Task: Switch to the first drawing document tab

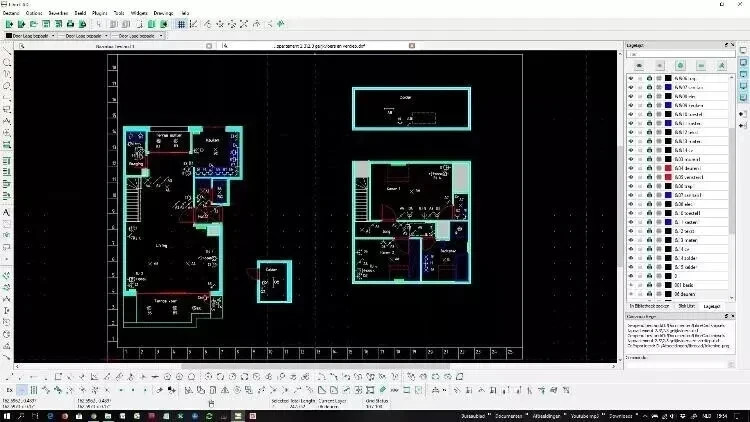Action: (x=115, y=46)
